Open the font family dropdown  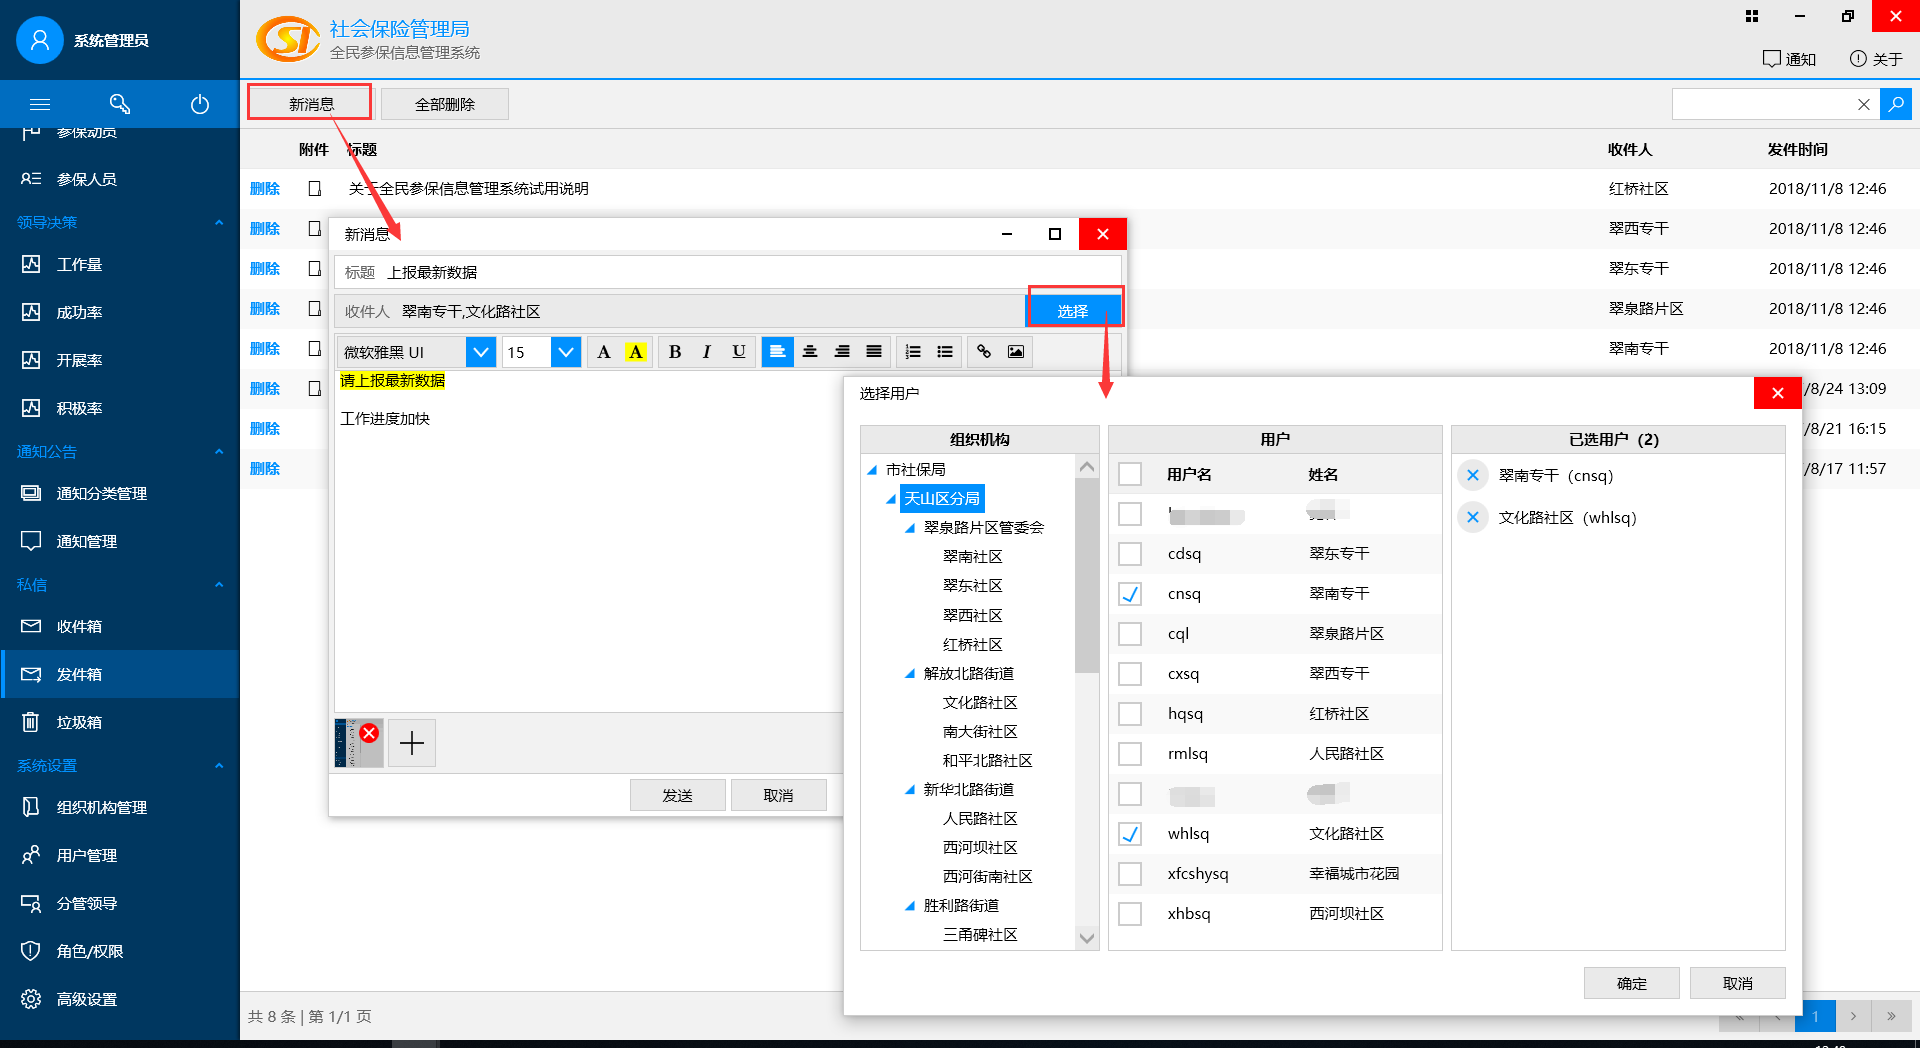tap(481, 352)
